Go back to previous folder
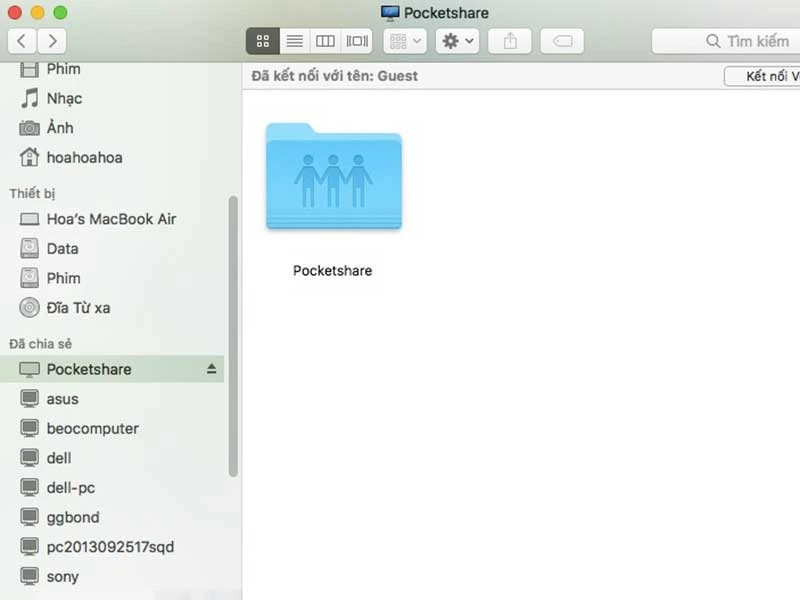Image resolution: width=800 pixels, height=600 pixels. click(22, 41)
